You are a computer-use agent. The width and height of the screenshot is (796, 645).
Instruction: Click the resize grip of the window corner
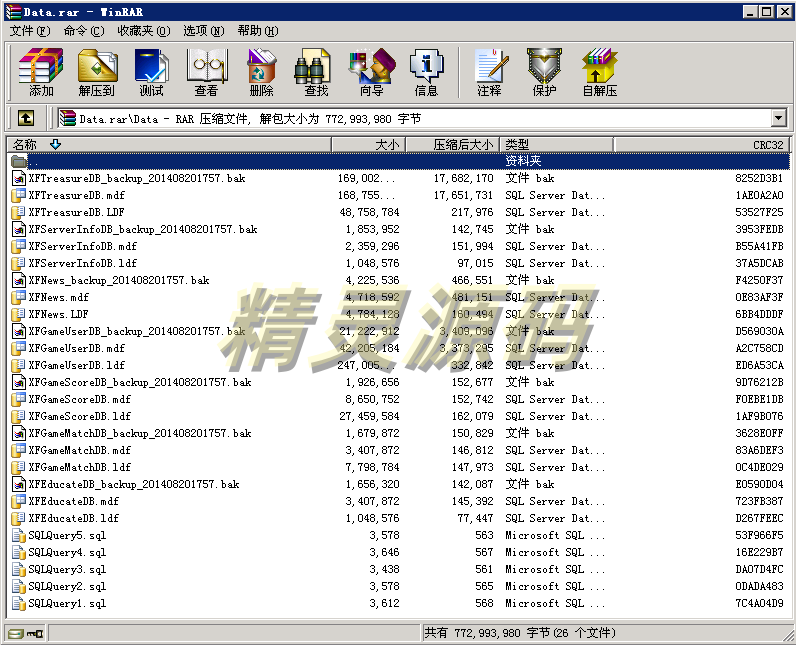coord(788,636)
